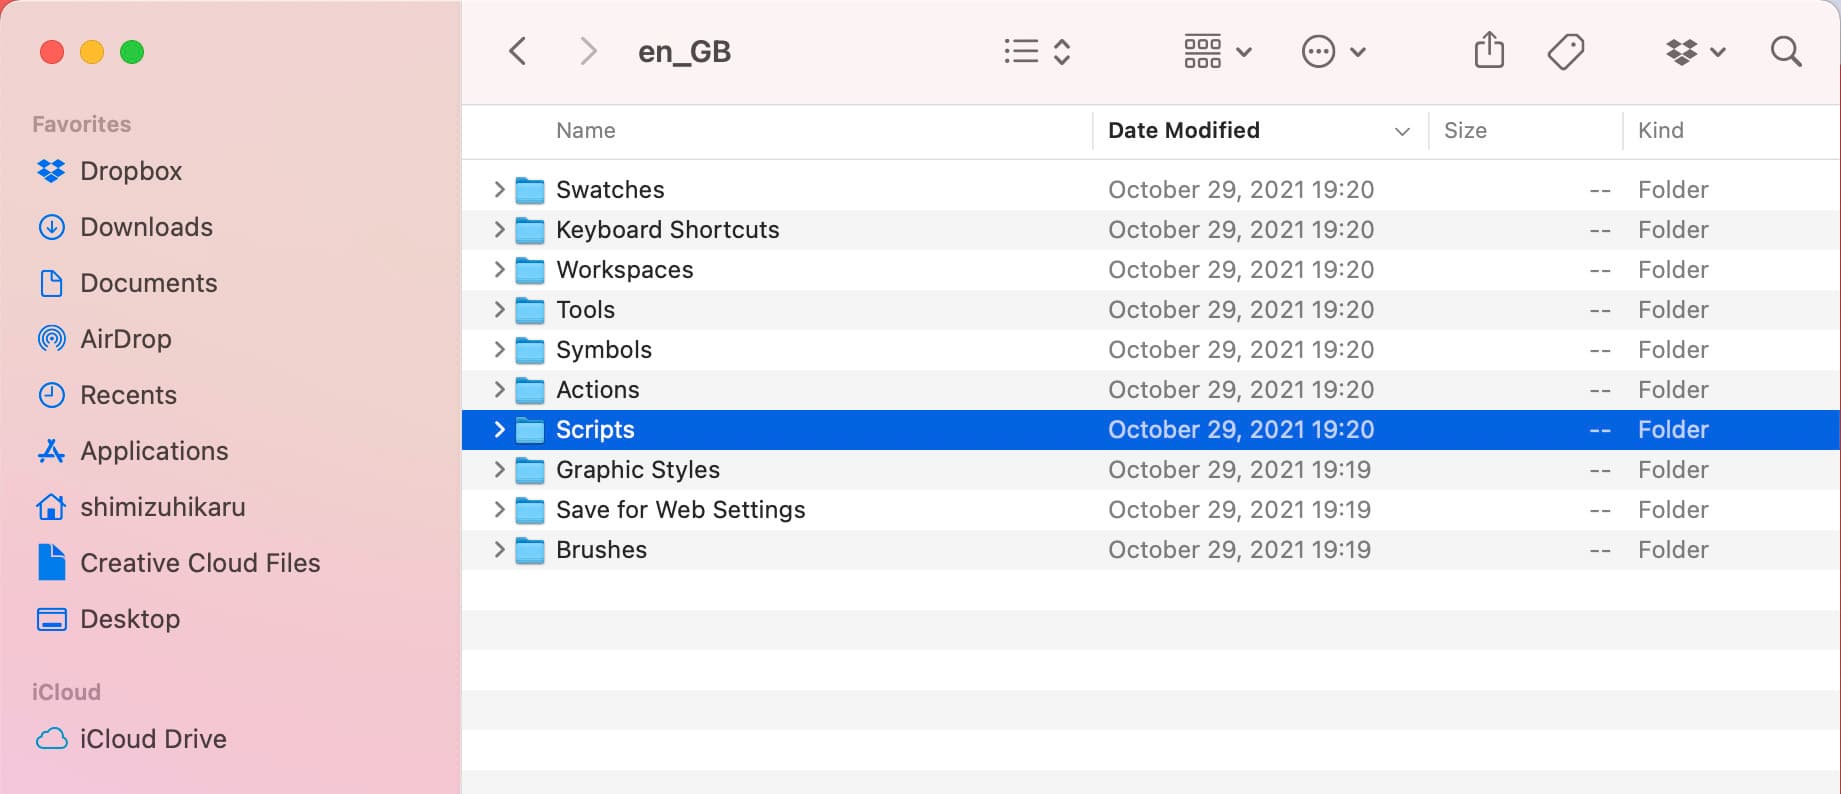Select the Swatches row name text
This screenshot has height=794, width=1841.
(610, 189)
